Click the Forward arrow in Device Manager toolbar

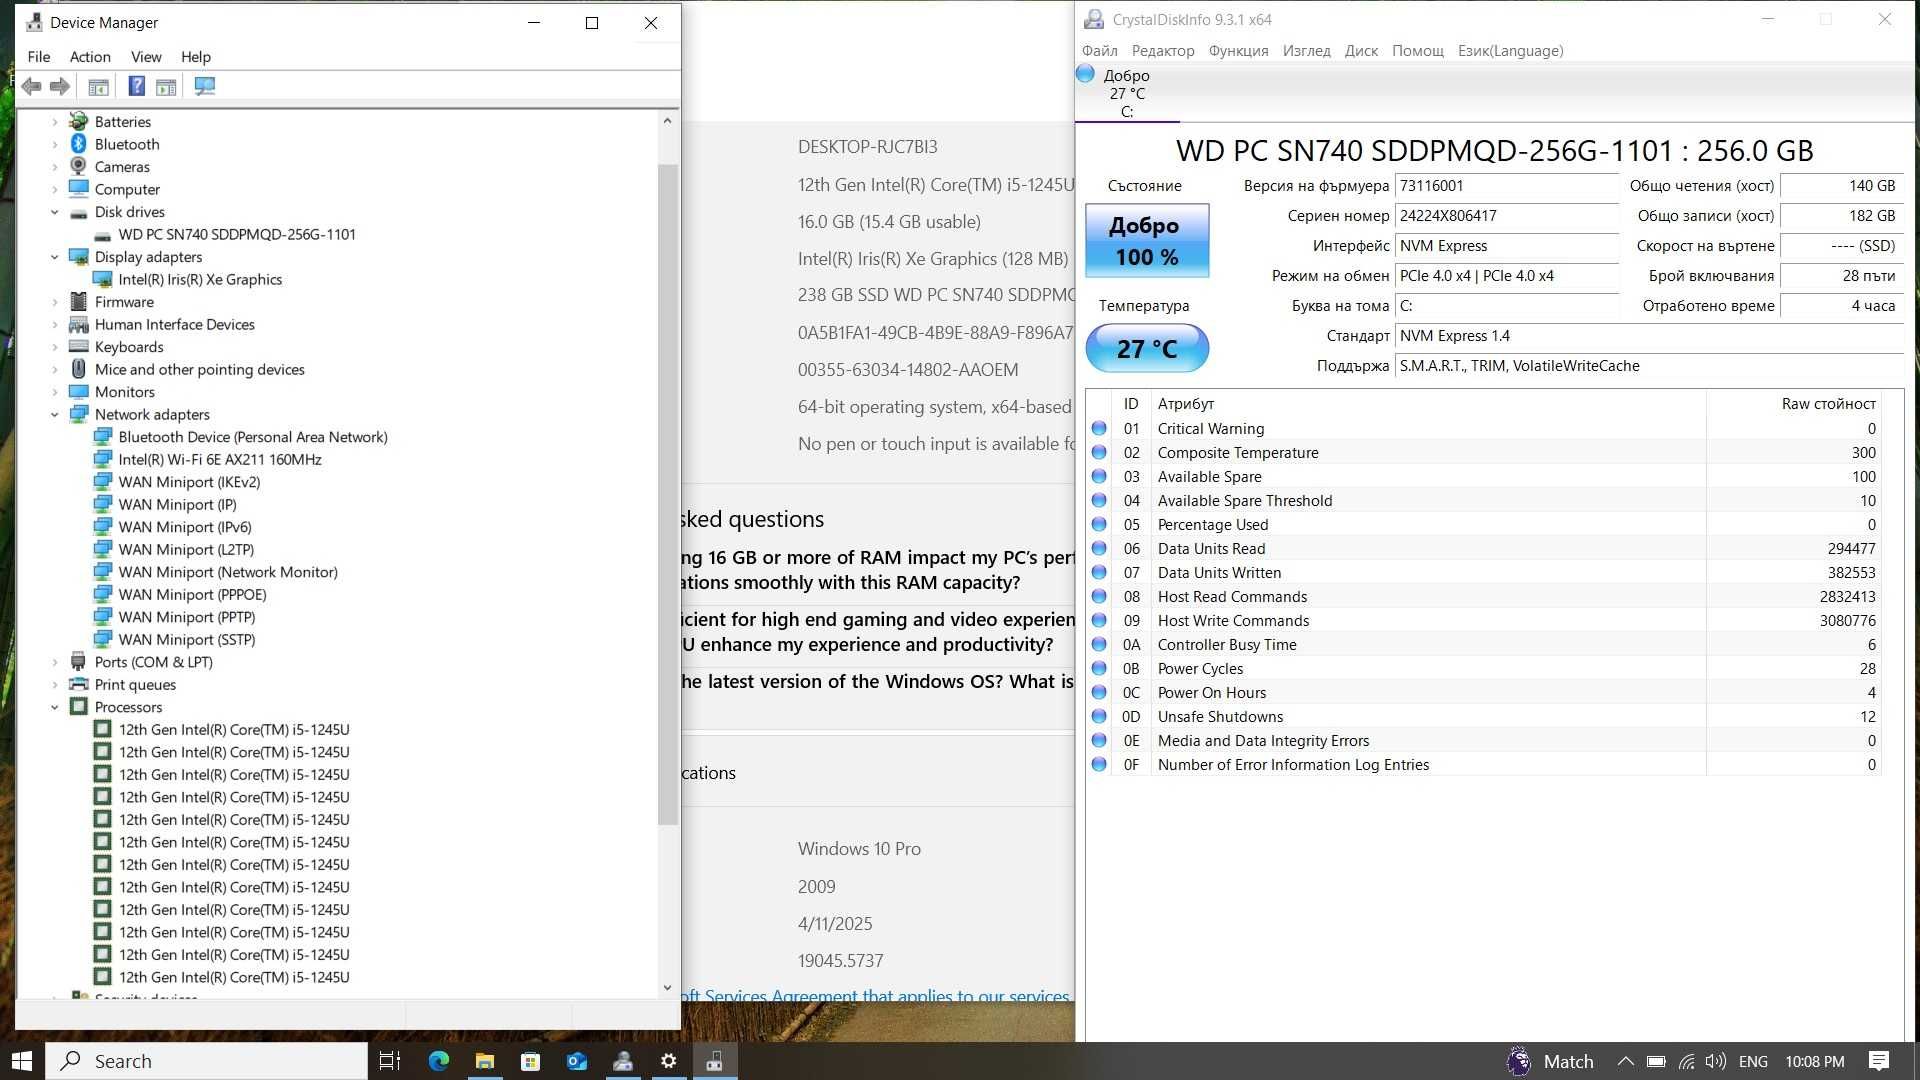tap(60, 86)
